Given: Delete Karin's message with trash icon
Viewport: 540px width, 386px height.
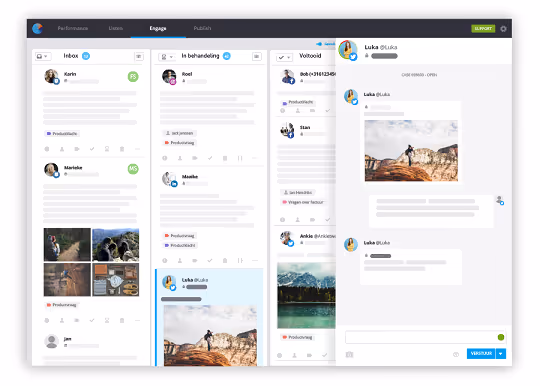Looking at the screenshot, I should [x=122, y=149].
